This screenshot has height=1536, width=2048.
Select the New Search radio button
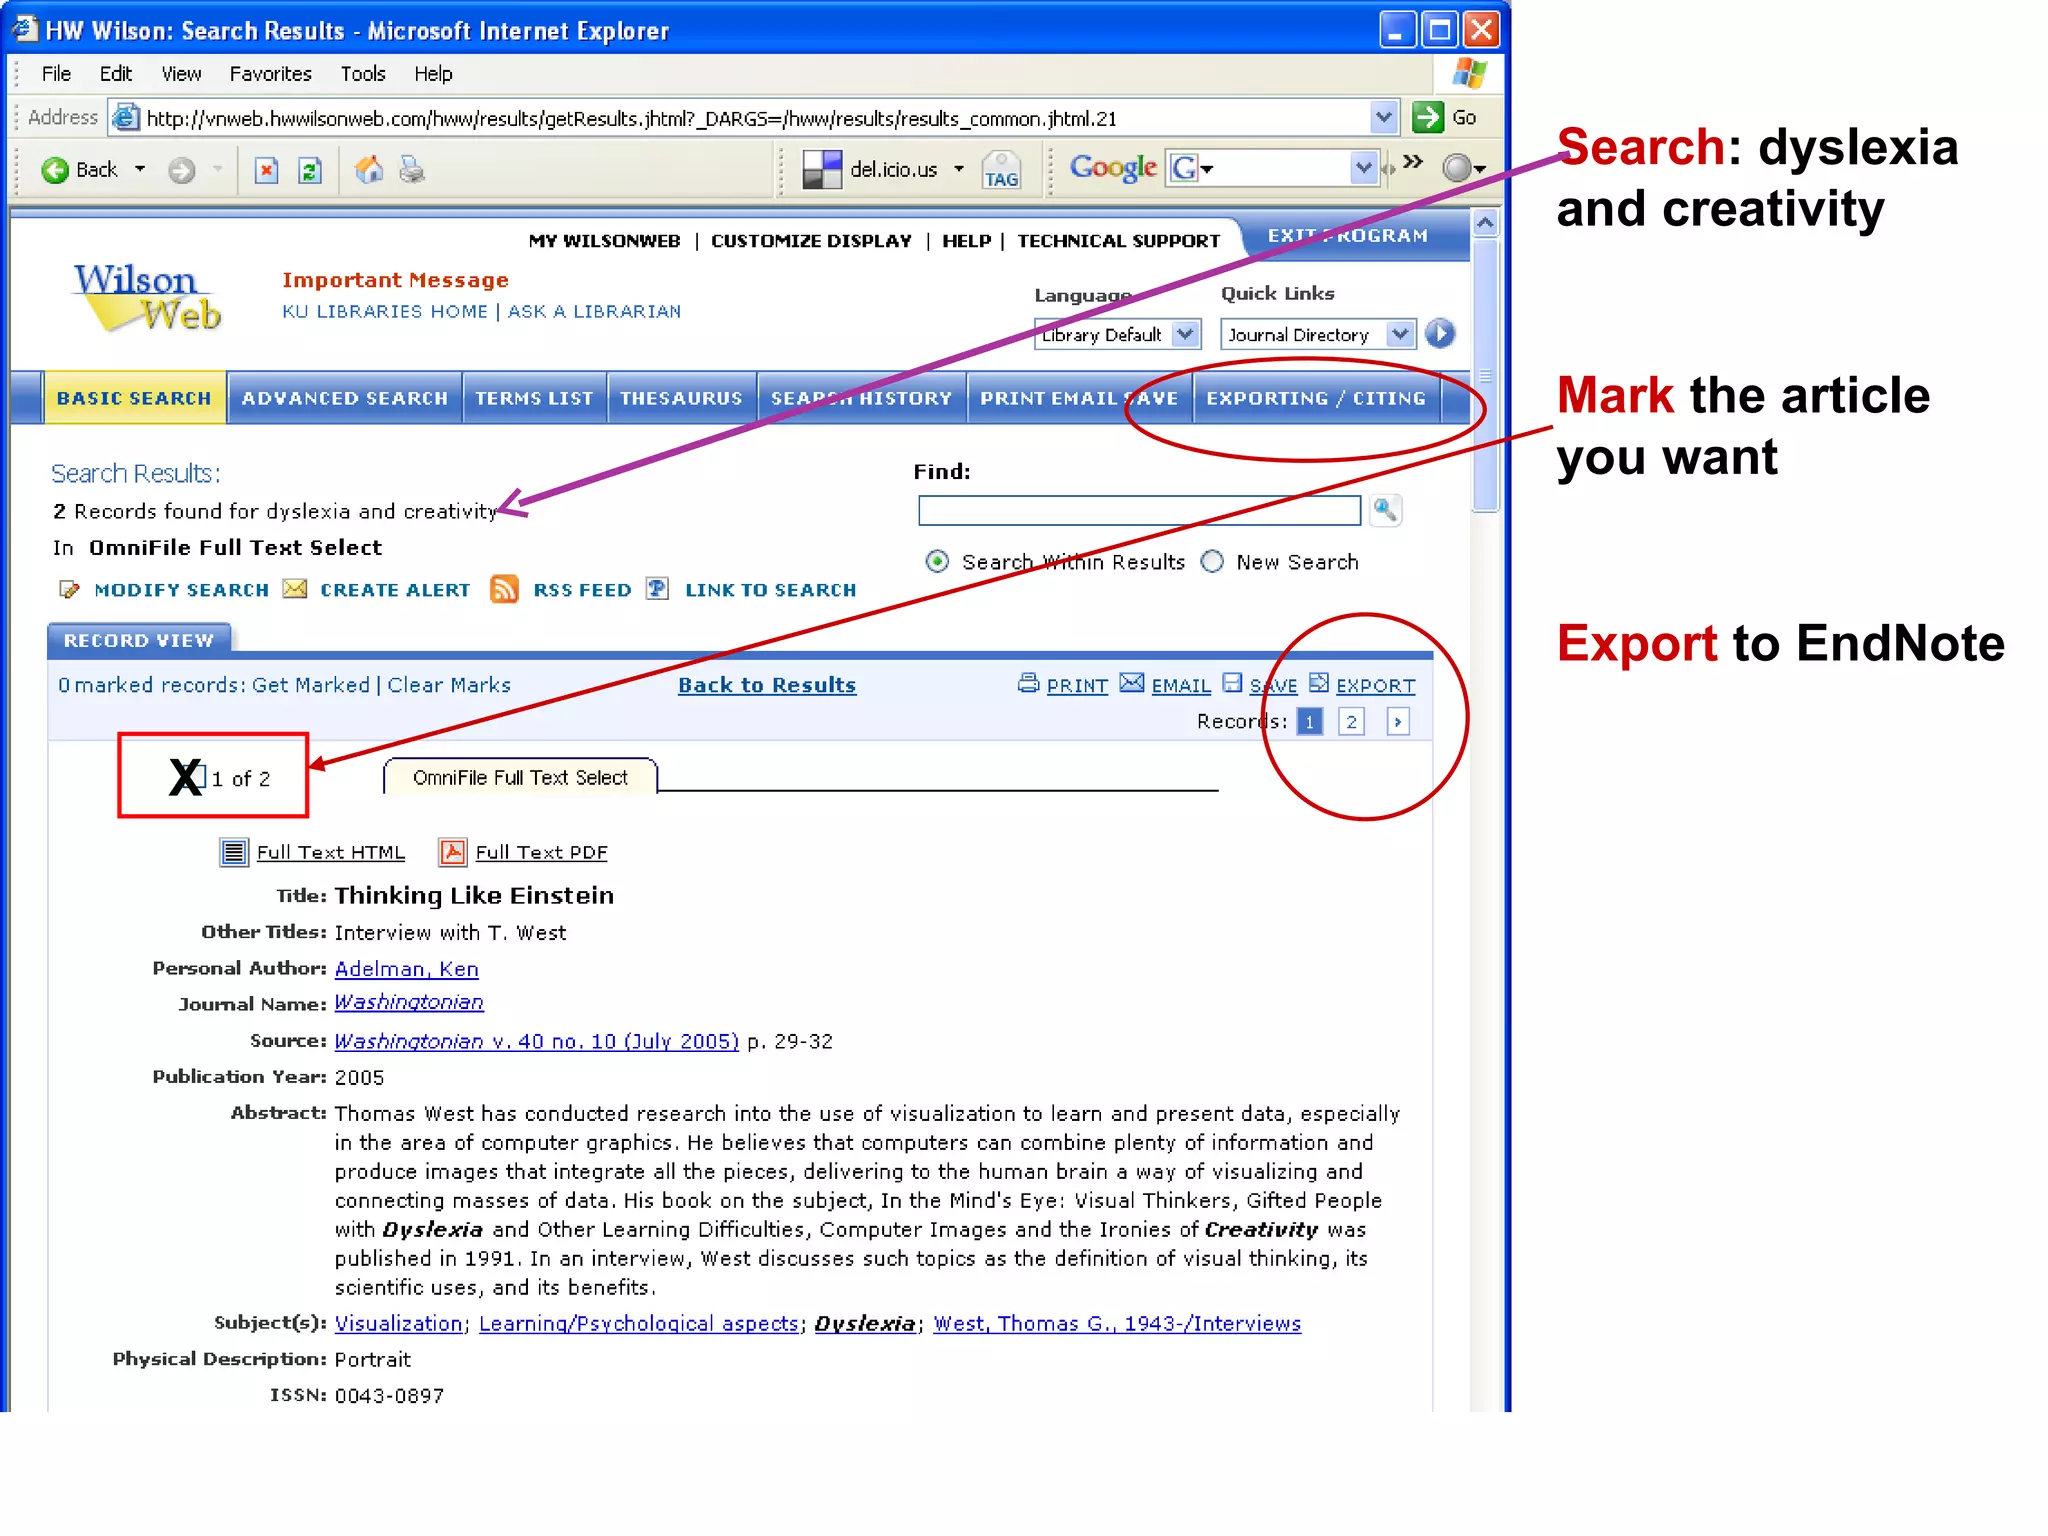tap(1212, 562)
